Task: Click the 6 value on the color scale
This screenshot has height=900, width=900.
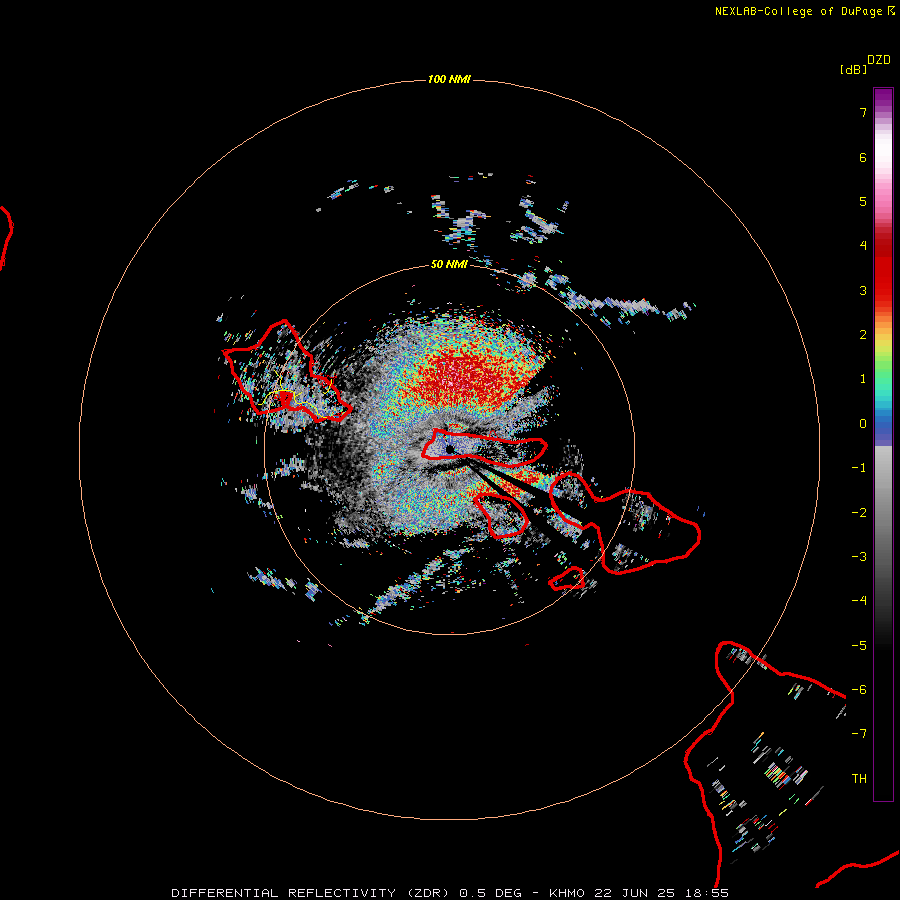Action: (863, 157)
